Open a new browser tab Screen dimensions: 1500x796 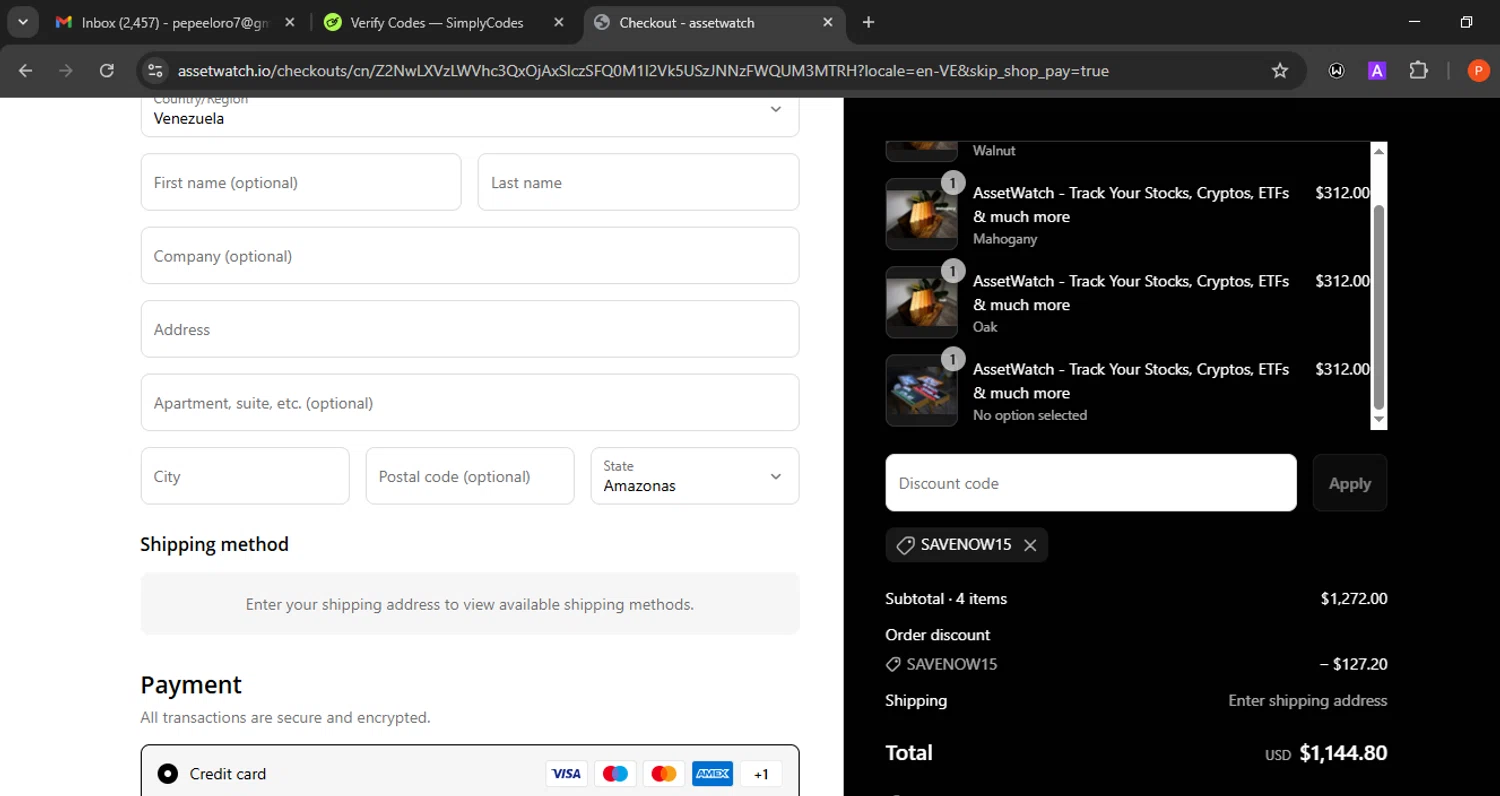[868, 22]
